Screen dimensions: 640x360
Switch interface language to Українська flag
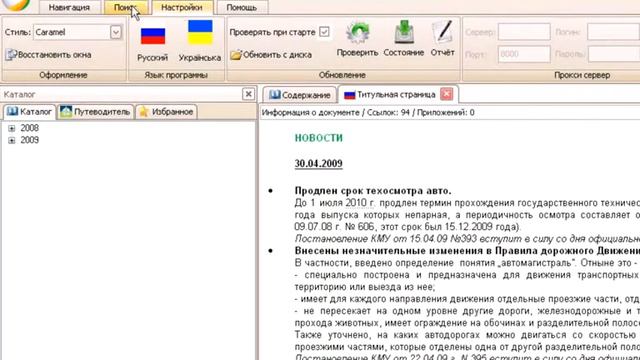[x=200, y=32]
